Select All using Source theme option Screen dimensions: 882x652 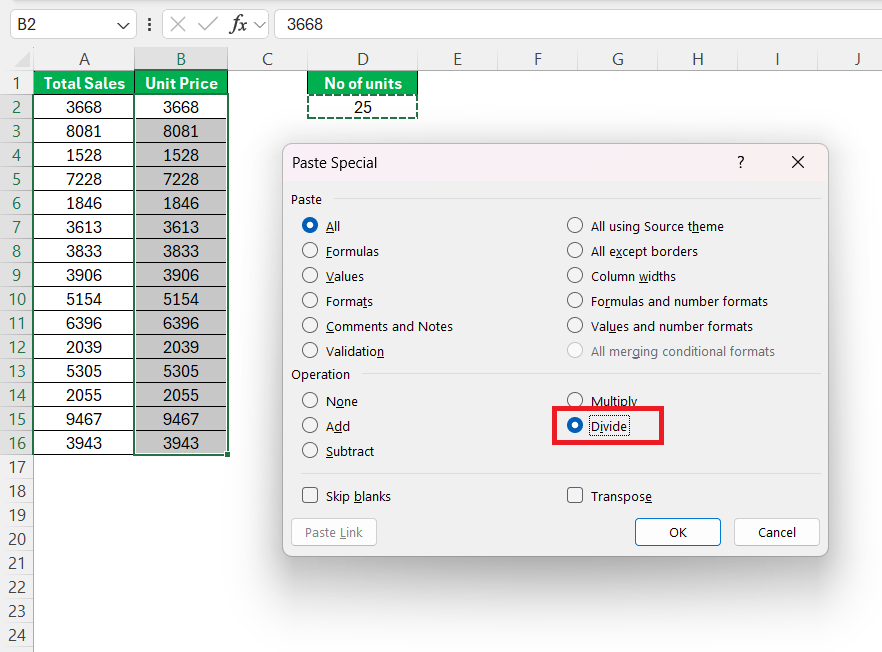point(575,226)
